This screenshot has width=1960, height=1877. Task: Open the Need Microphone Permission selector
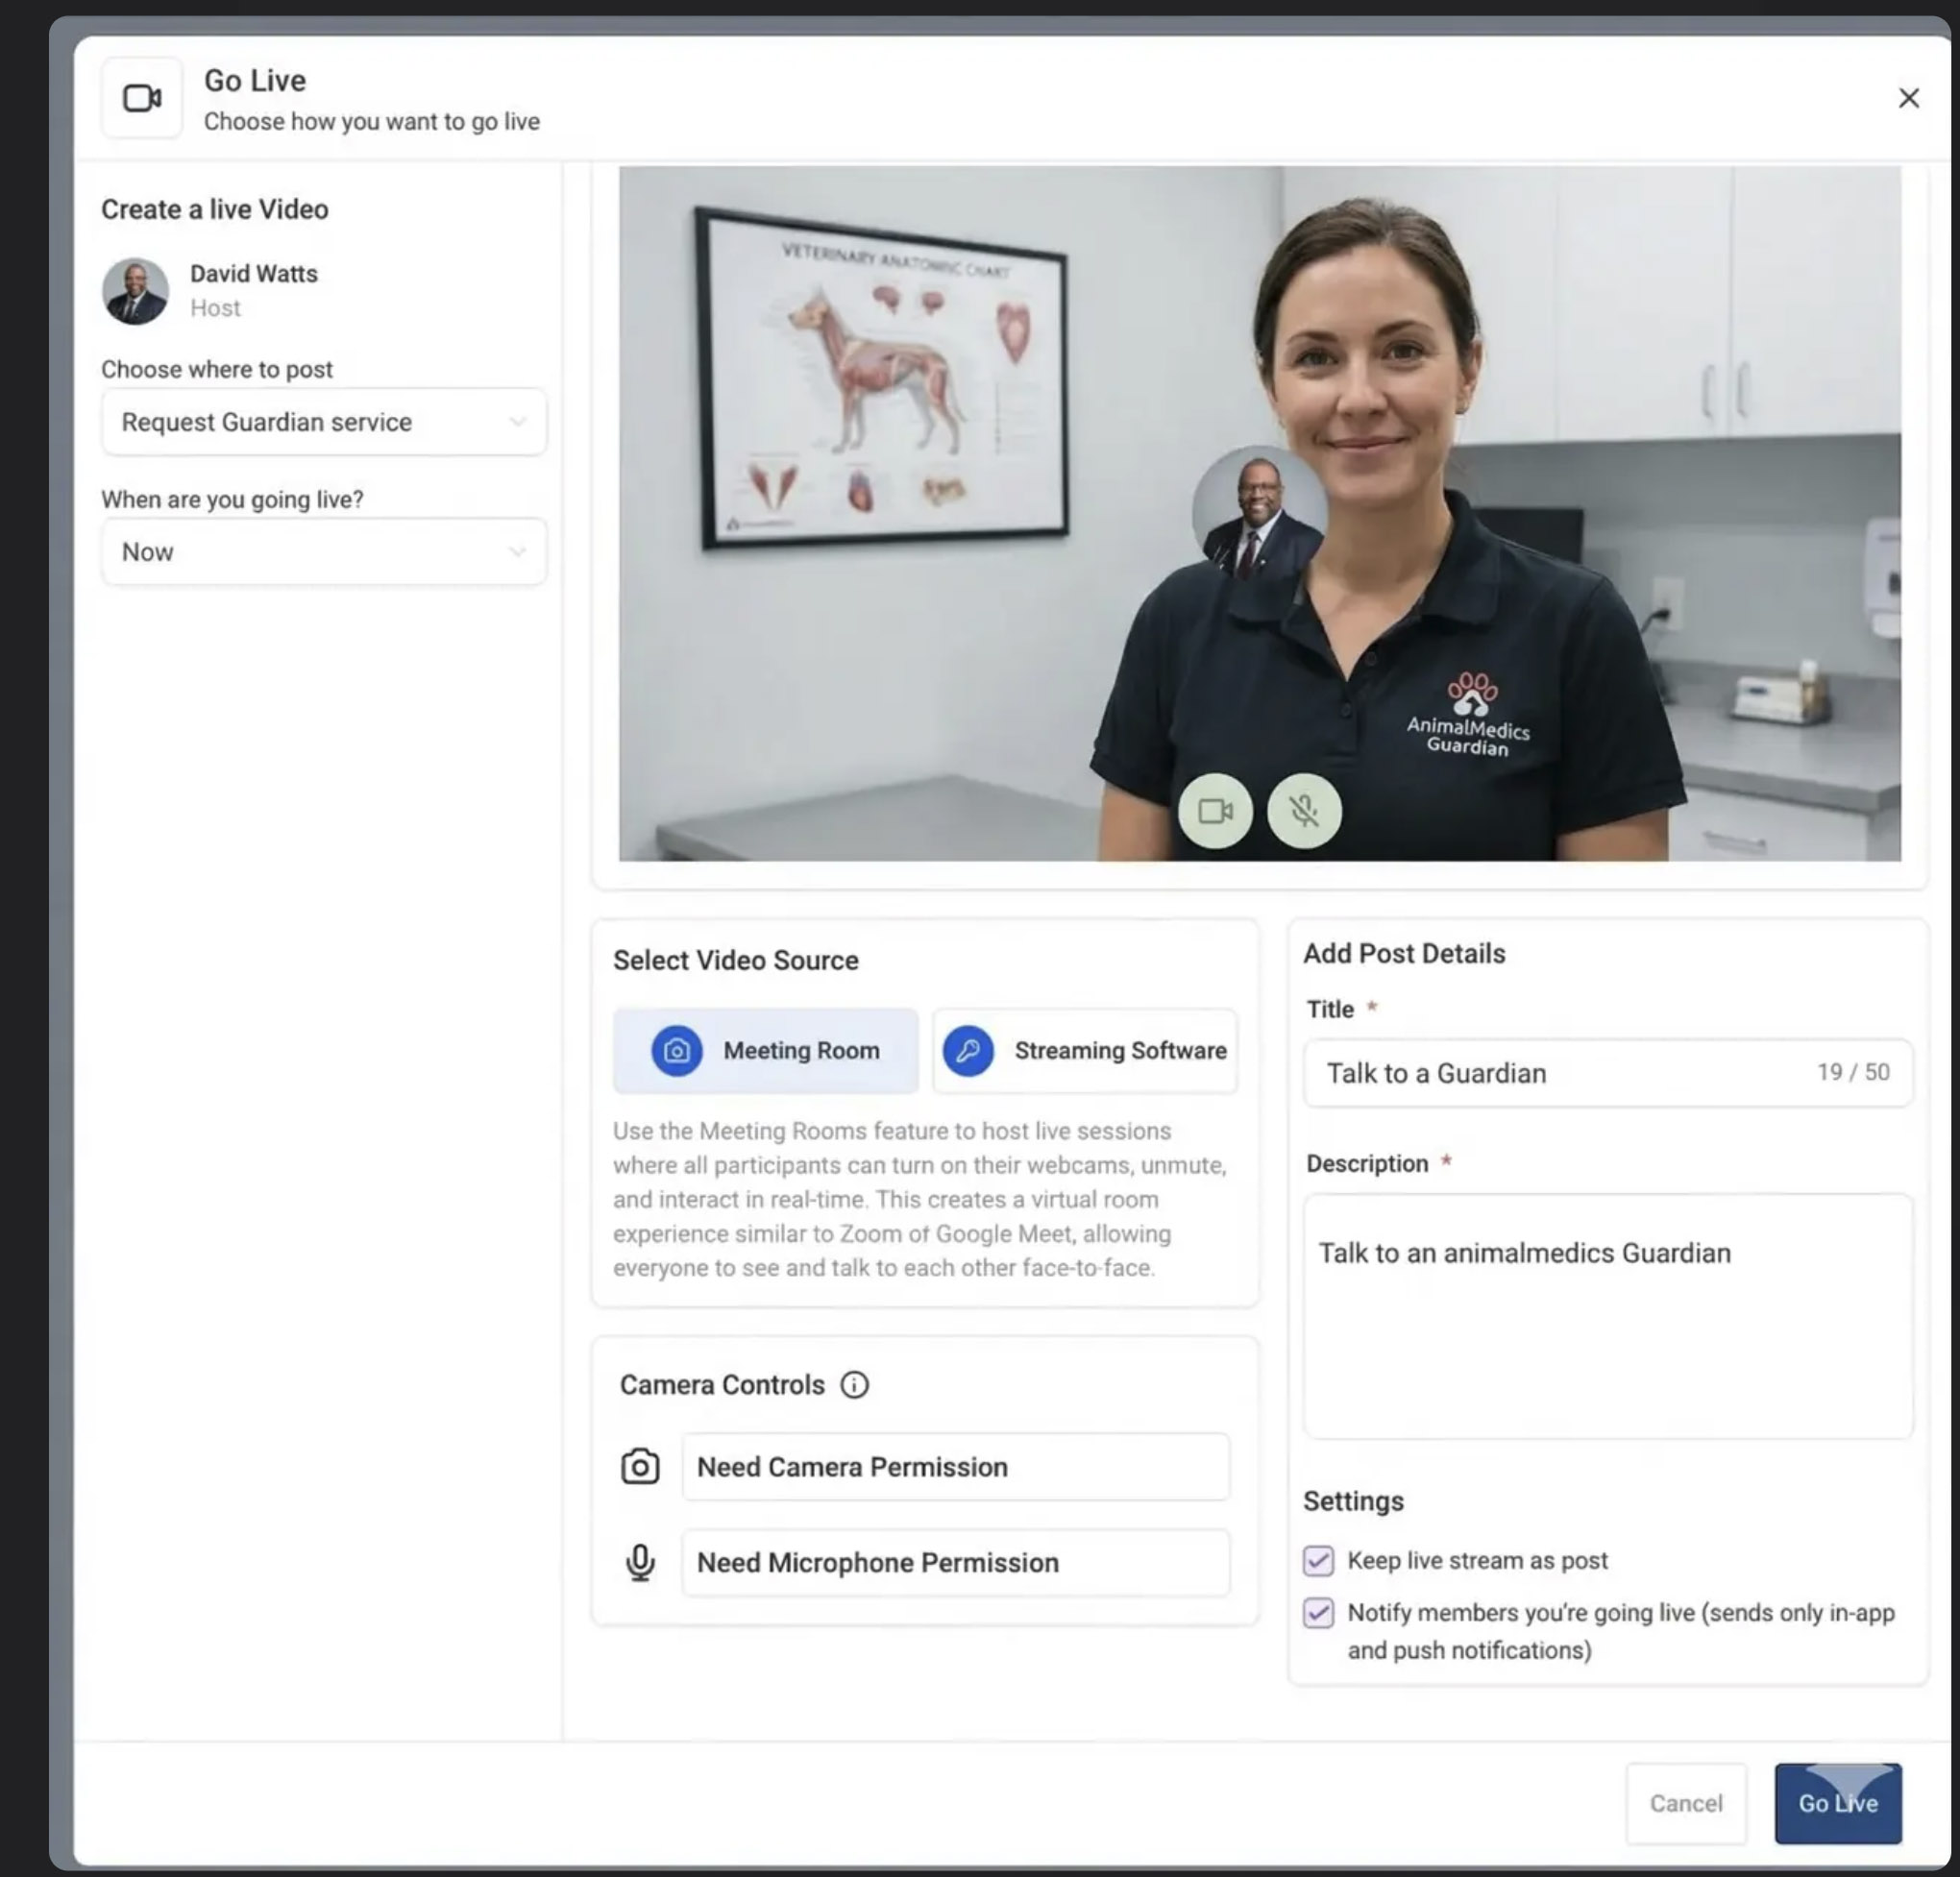pyautogui.click(x=955, y=1562)
